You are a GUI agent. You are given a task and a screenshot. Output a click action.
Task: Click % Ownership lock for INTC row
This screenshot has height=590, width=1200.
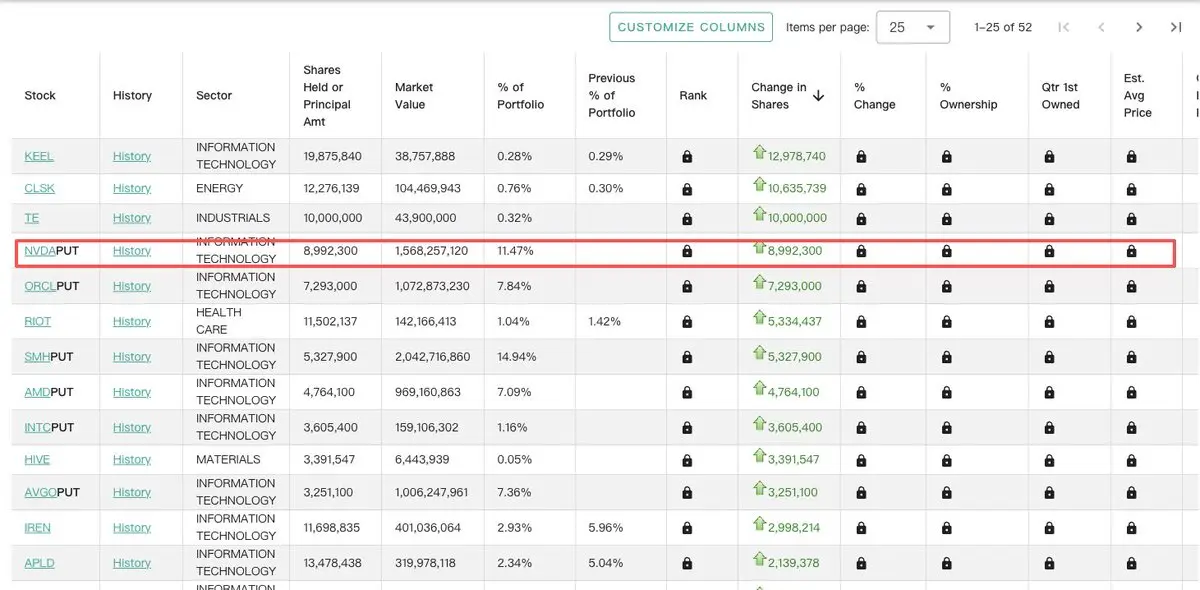(946, 428)
